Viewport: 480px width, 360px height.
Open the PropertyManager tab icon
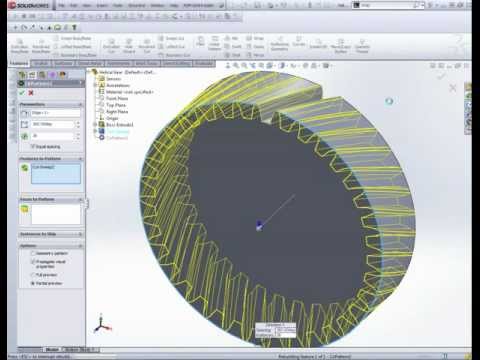pos(32,75)
